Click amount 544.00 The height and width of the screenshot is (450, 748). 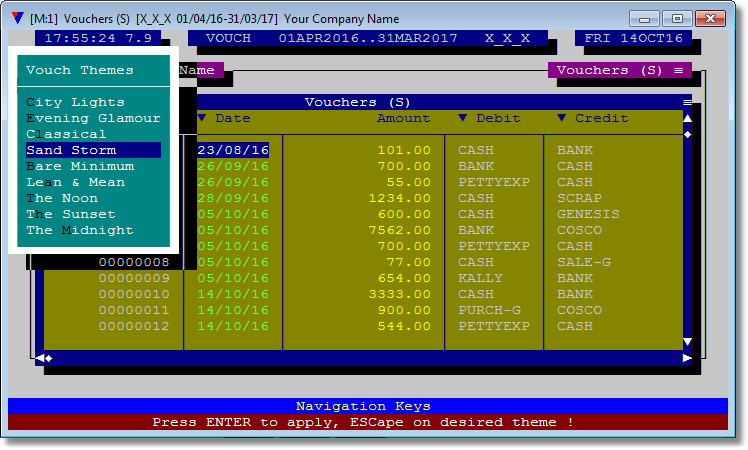[x=404, y=326]
